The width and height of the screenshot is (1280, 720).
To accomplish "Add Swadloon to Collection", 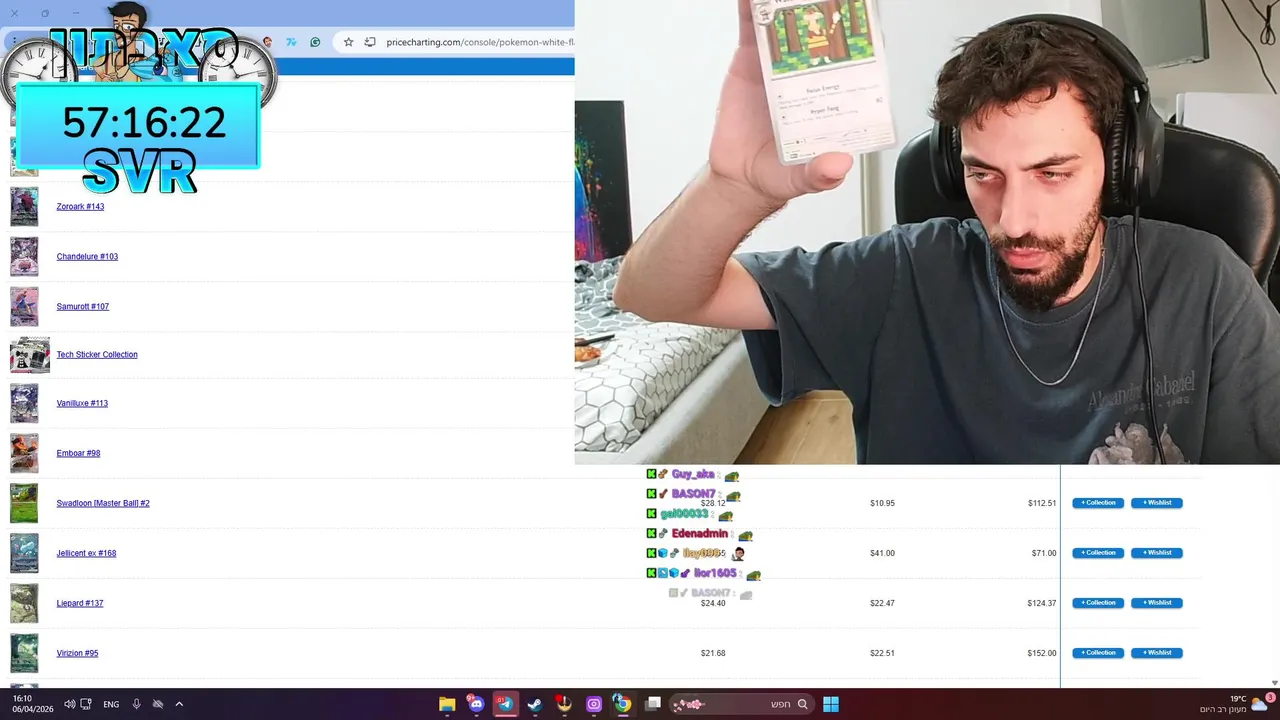I will point(1098,503).
